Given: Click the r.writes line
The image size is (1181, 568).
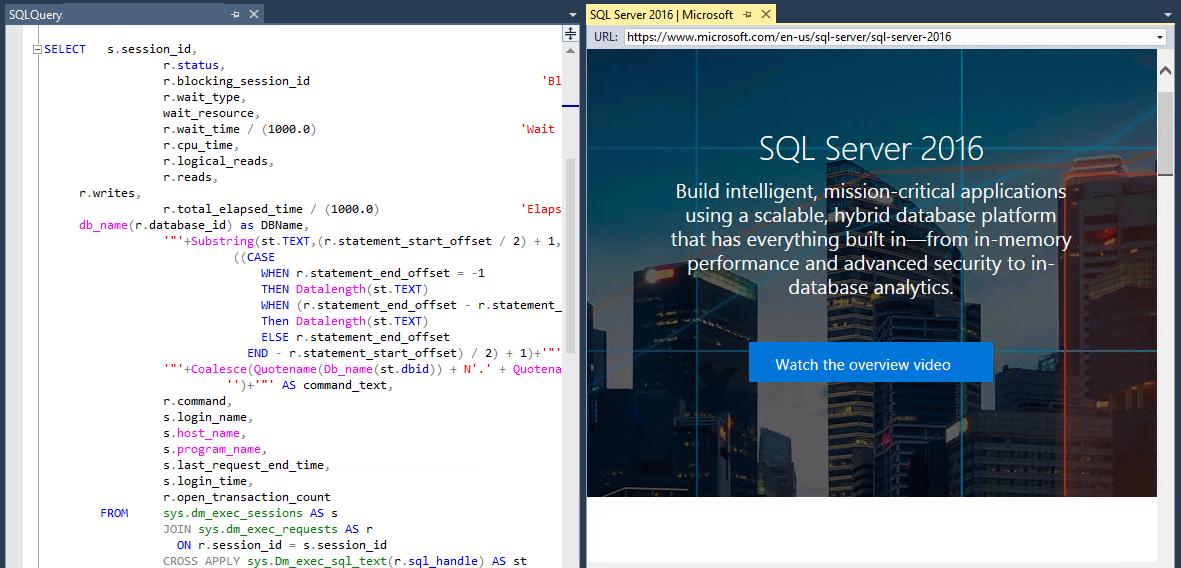Looking at the screenshot, I should [x=110, y=194].
